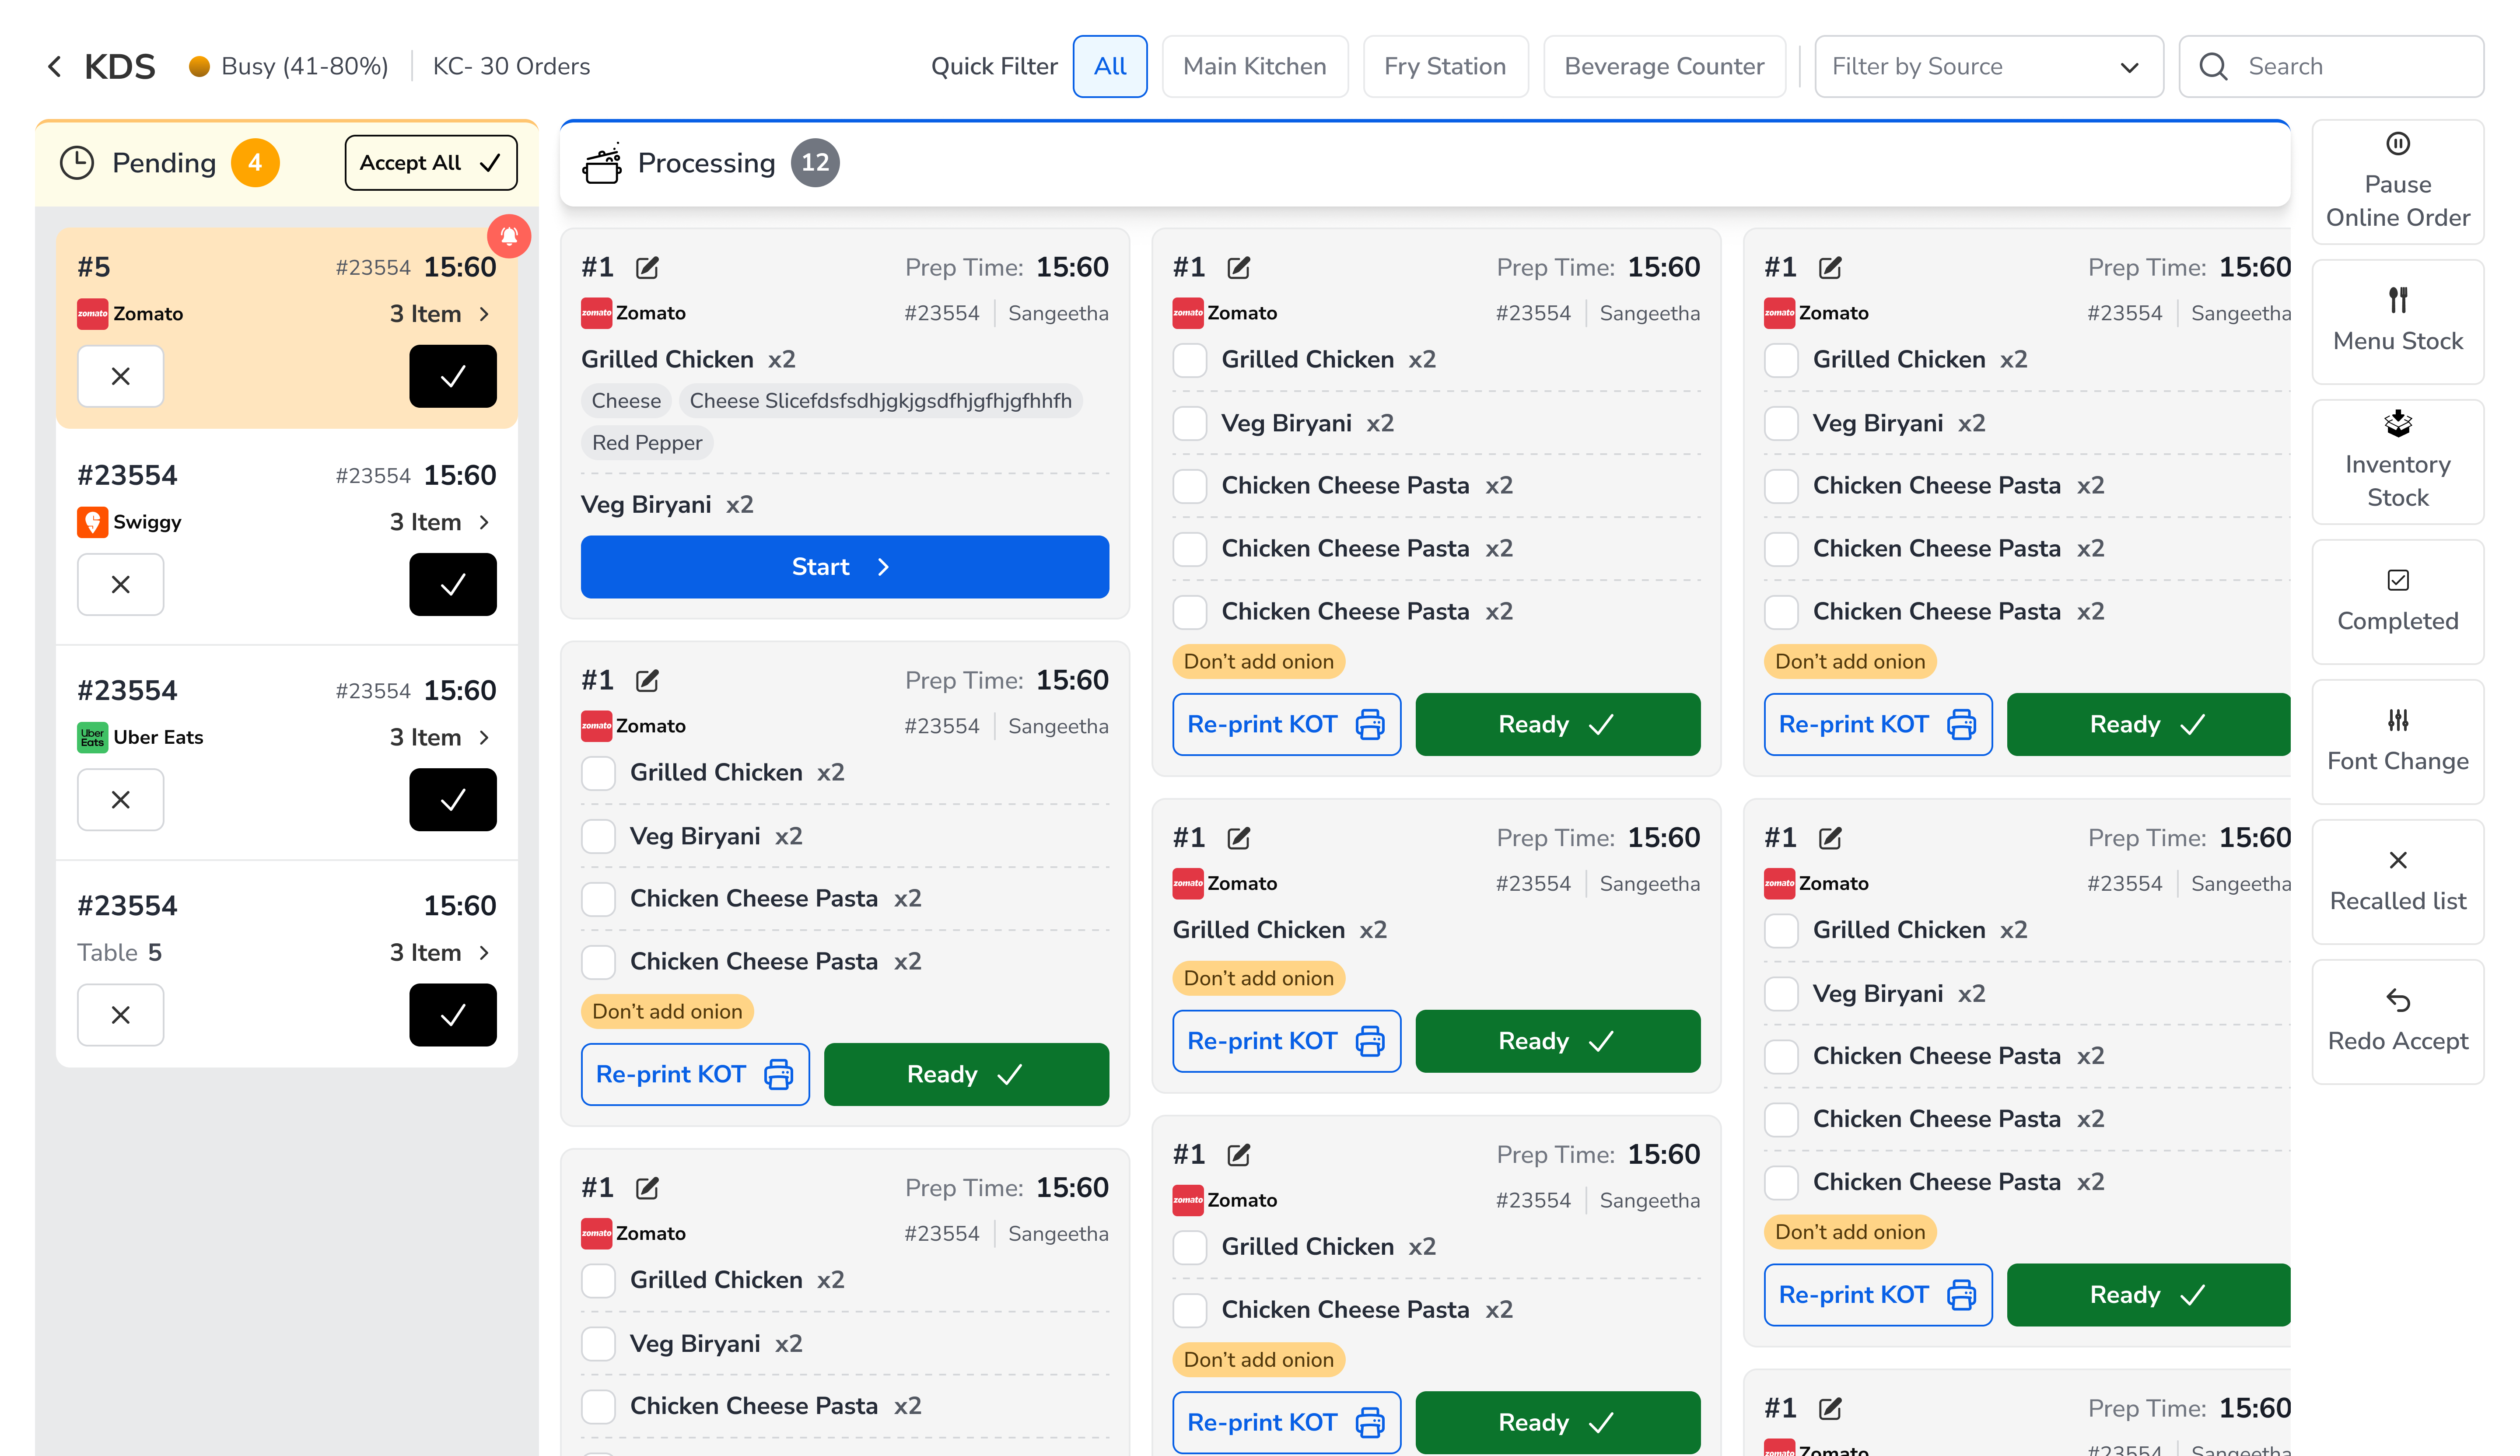
Task: Click Redo Accept in sidebar
Action: [2397, 1022]
